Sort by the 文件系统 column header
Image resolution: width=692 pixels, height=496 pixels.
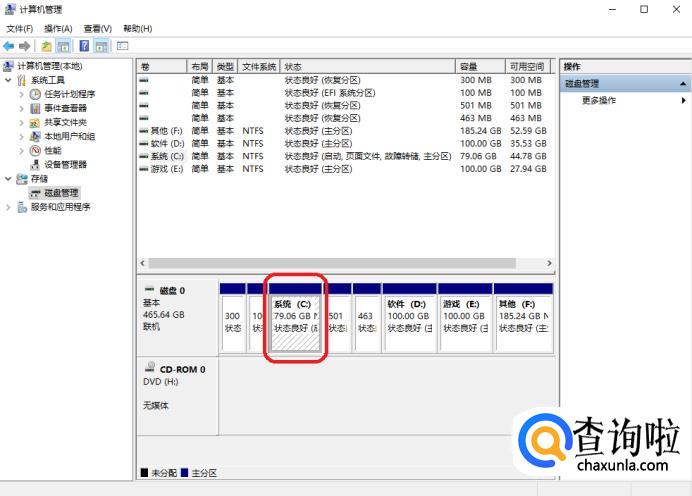pos(259,67)
